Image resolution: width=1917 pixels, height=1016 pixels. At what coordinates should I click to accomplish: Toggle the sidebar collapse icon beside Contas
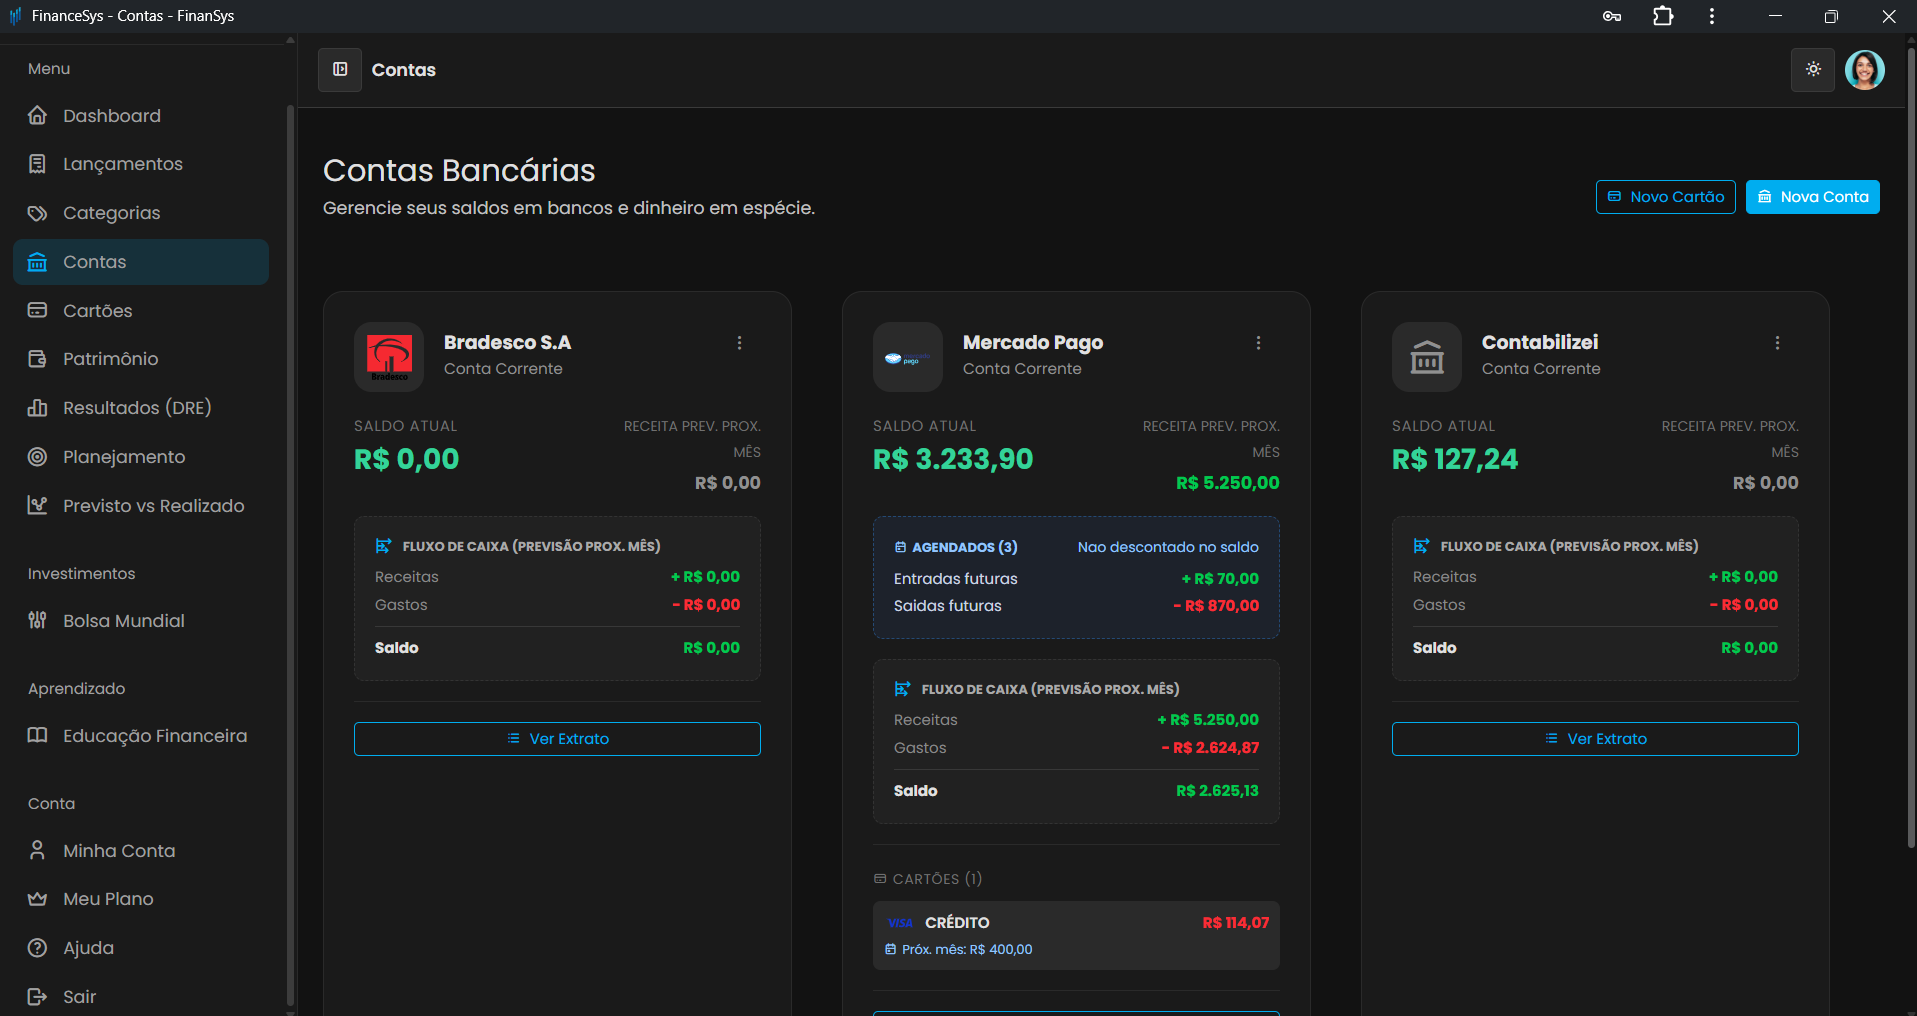click(x=340, y=70)
